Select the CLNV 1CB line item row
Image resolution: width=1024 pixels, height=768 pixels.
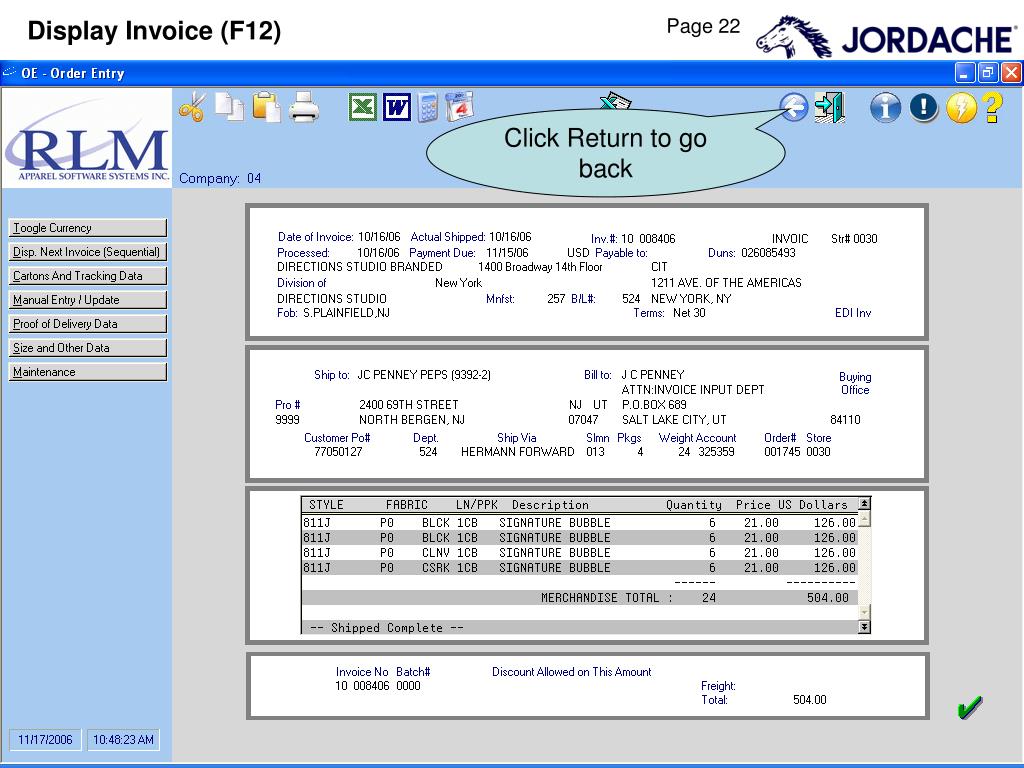click(579, 553)
